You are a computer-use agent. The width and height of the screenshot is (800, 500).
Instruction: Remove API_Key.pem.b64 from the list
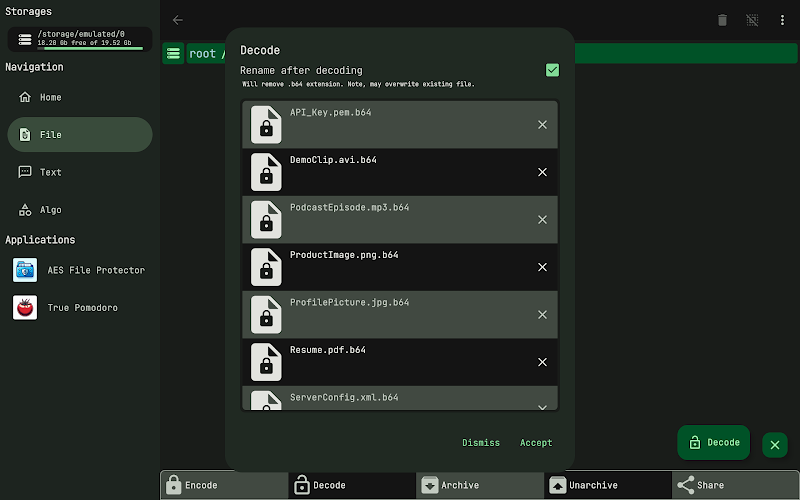click(542, 124)
